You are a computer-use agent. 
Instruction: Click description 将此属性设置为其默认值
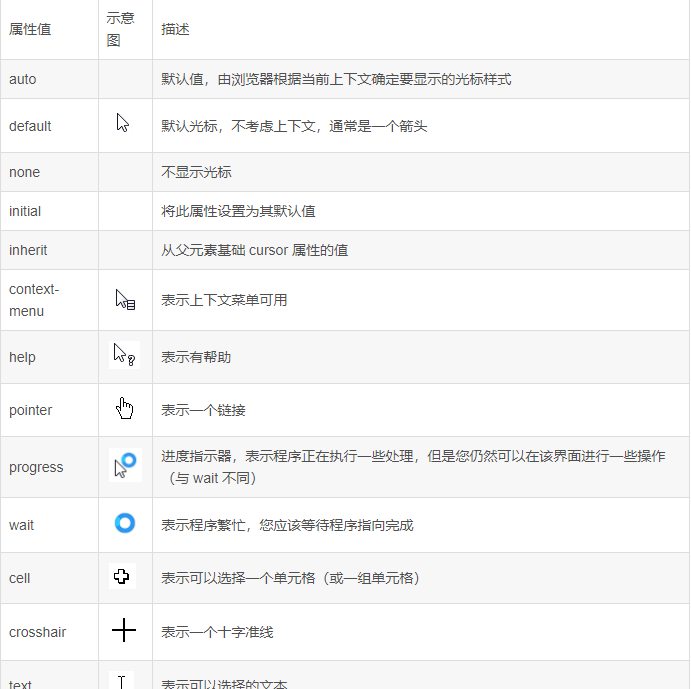coord(238,211)
